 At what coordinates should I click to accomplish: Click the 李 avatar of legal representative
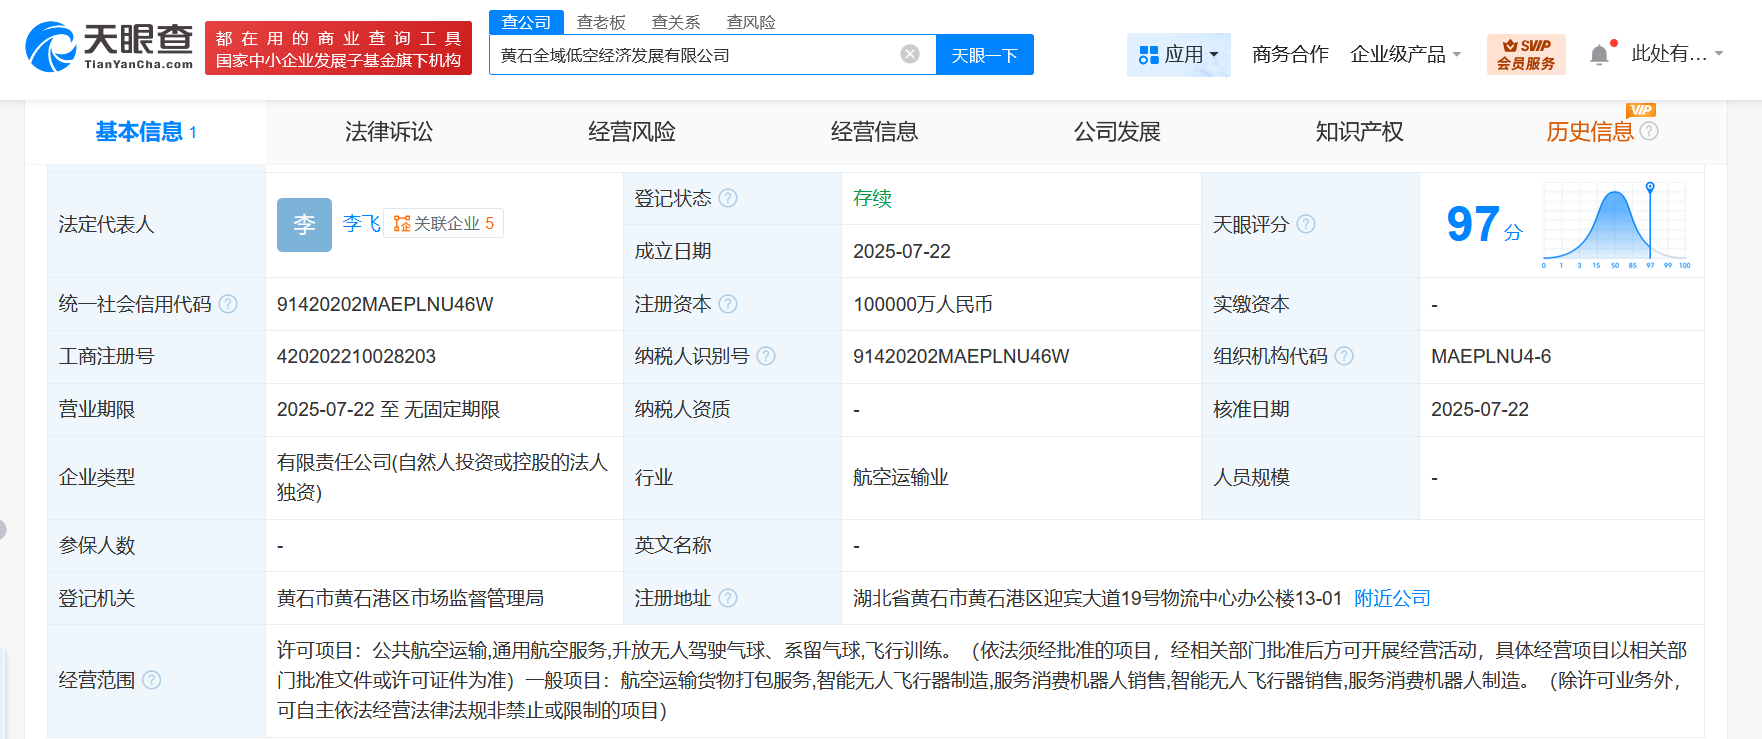(x=304, y=224)
